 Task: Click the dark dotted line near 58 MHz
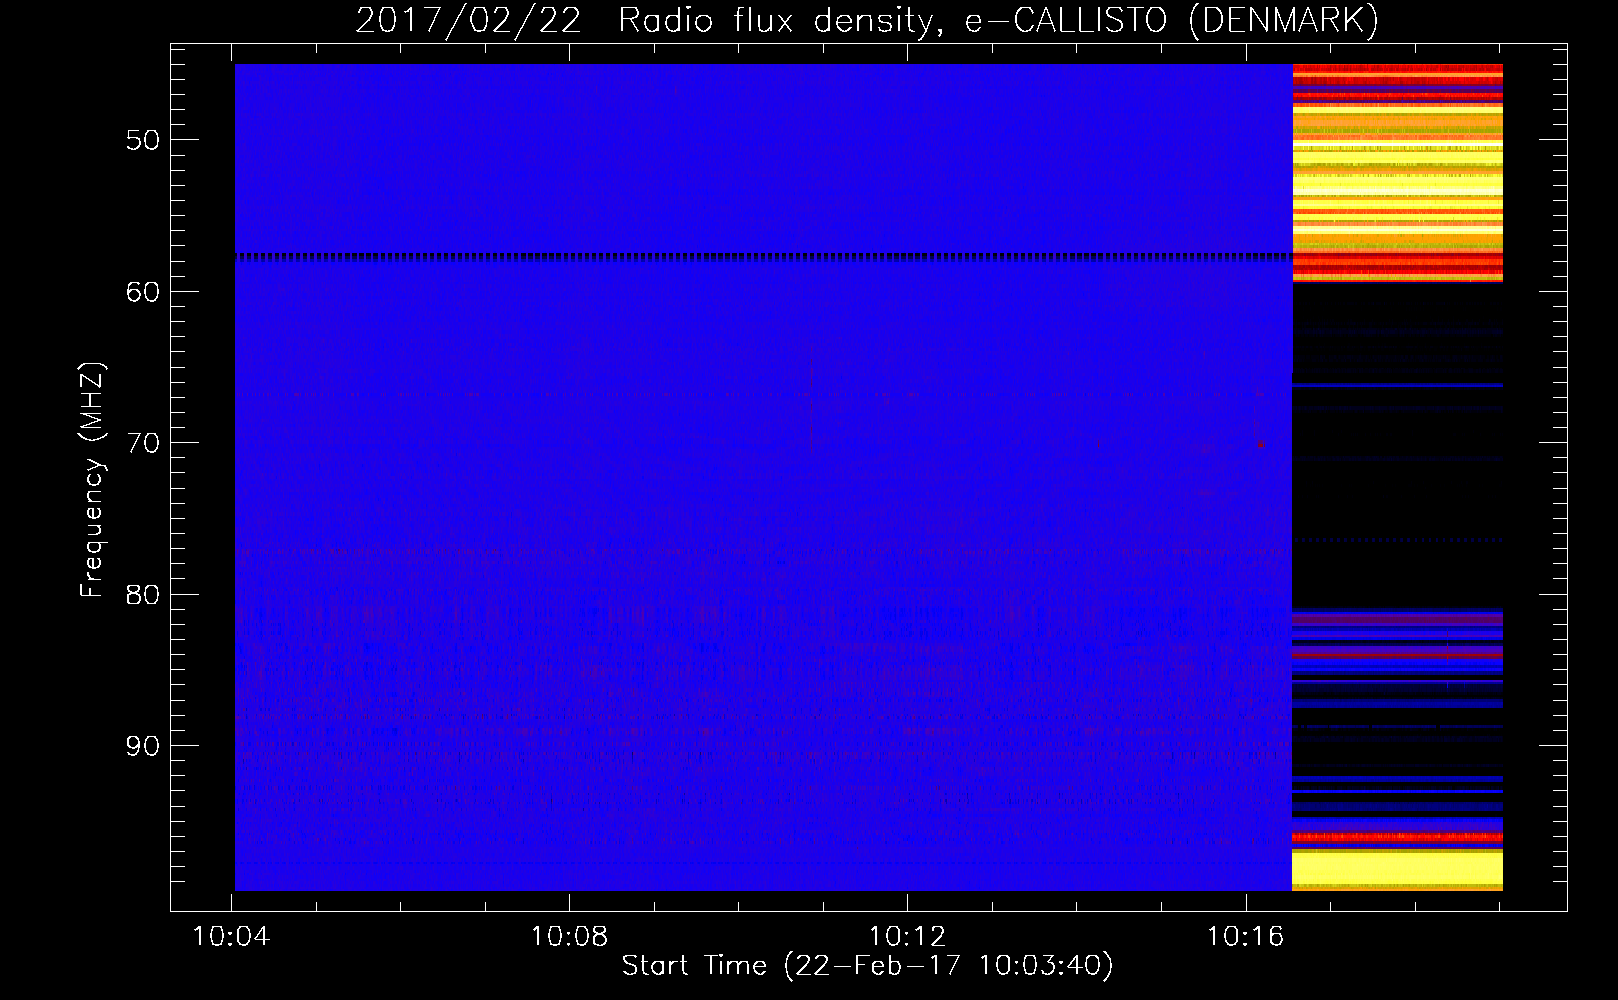point(763,257)
